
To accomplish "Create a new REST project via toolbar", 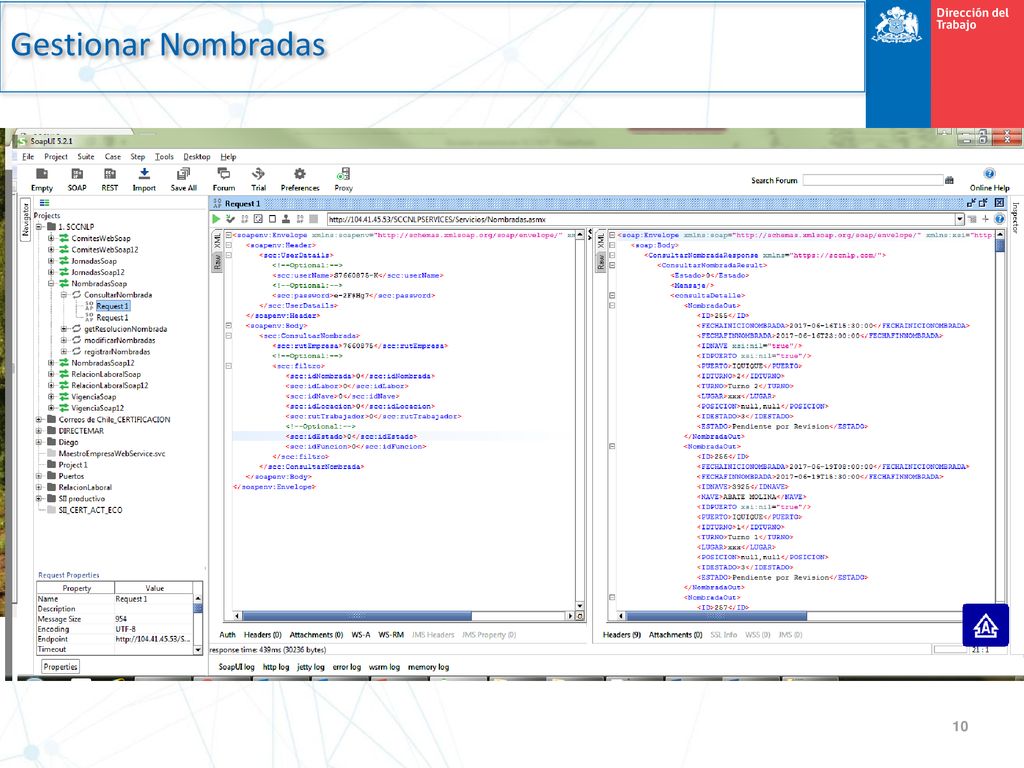I will point(110,174).
